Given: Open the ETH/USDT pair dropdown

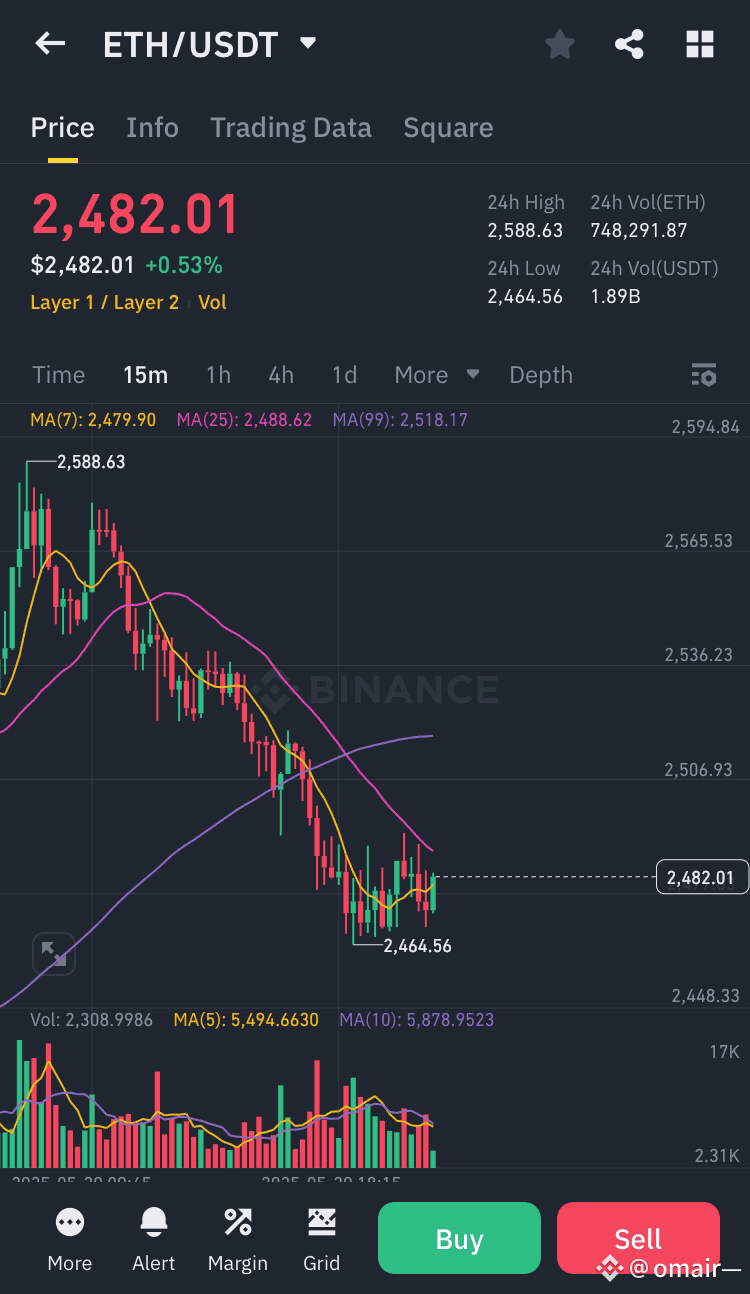Looking at the screenshot, I should 308,44.
